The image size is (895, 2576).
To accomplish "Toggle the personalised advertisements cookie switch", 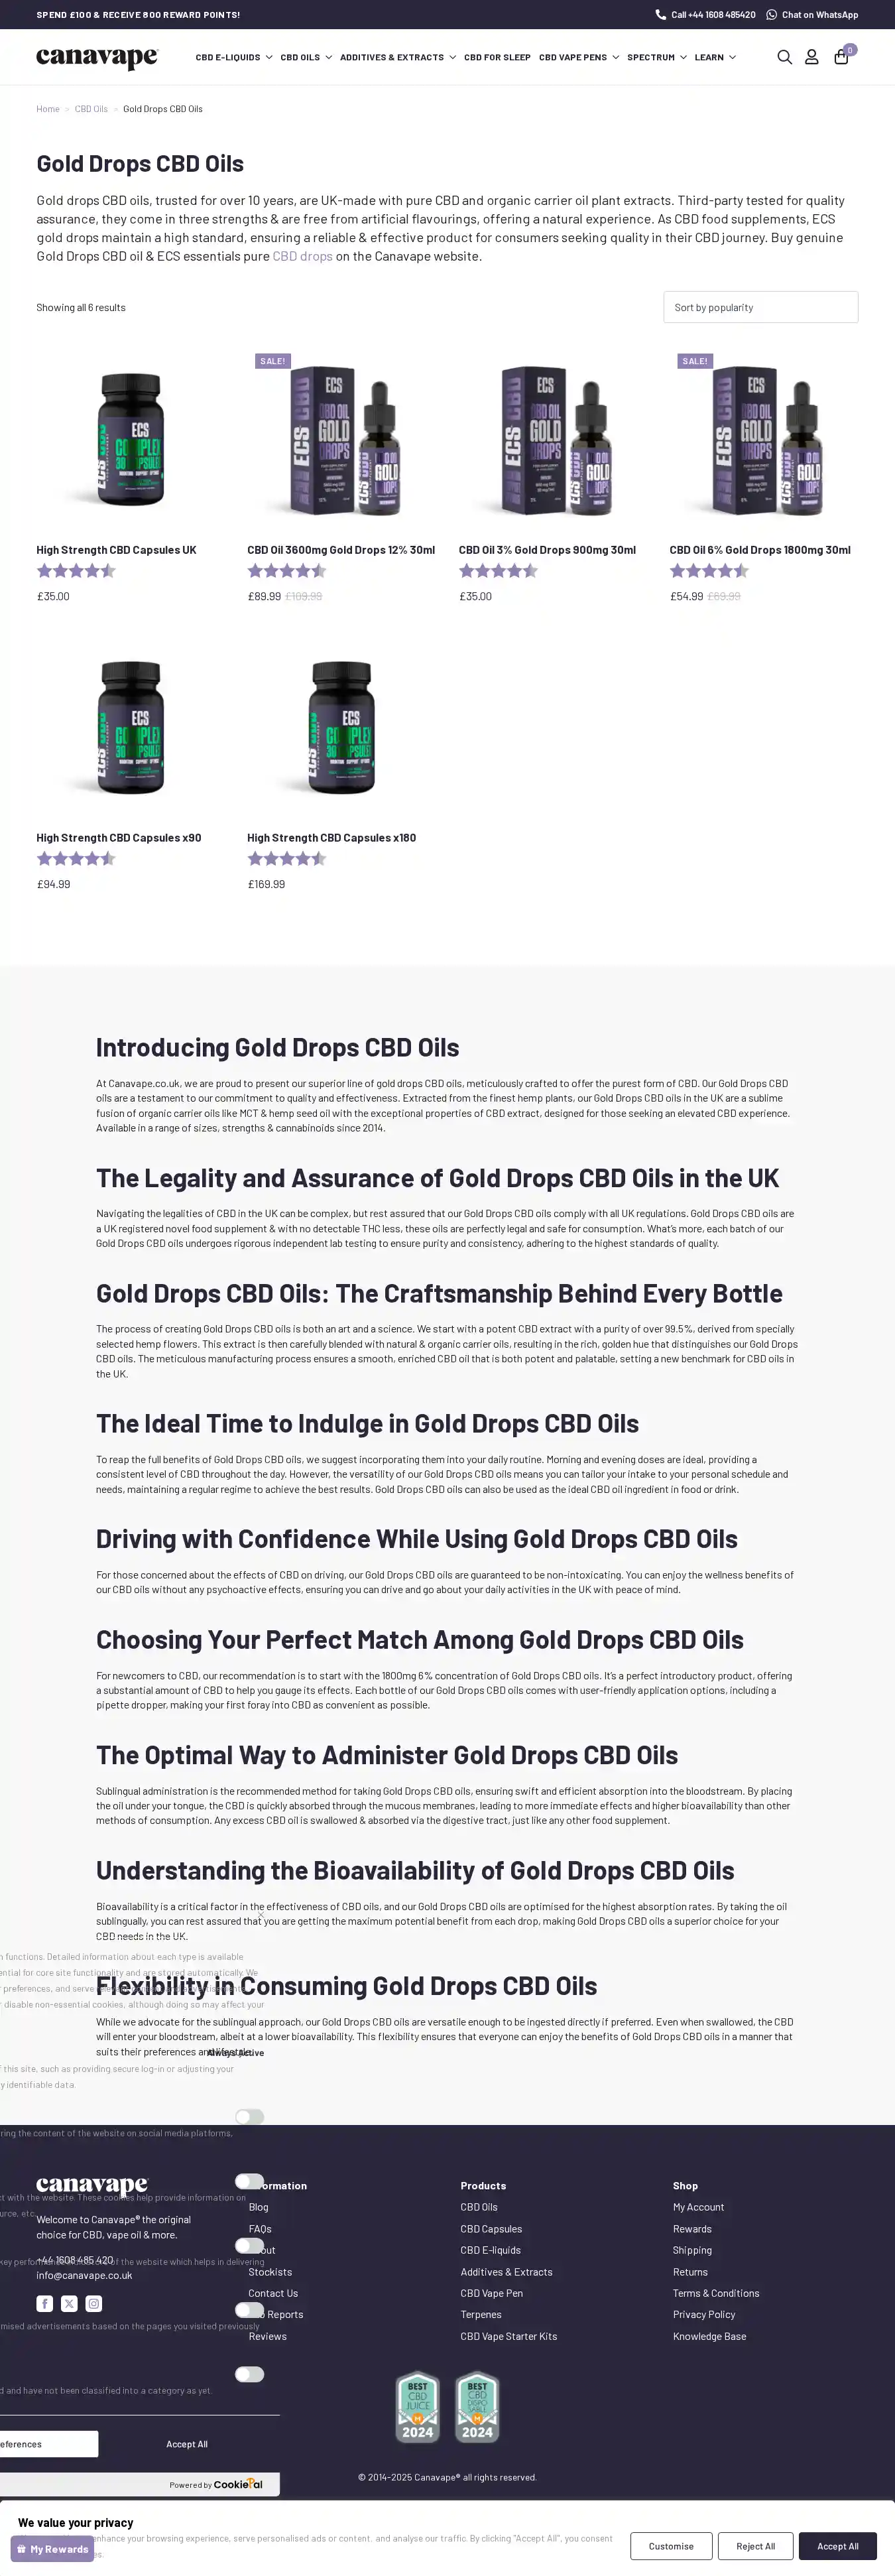I will [249, 2310].
